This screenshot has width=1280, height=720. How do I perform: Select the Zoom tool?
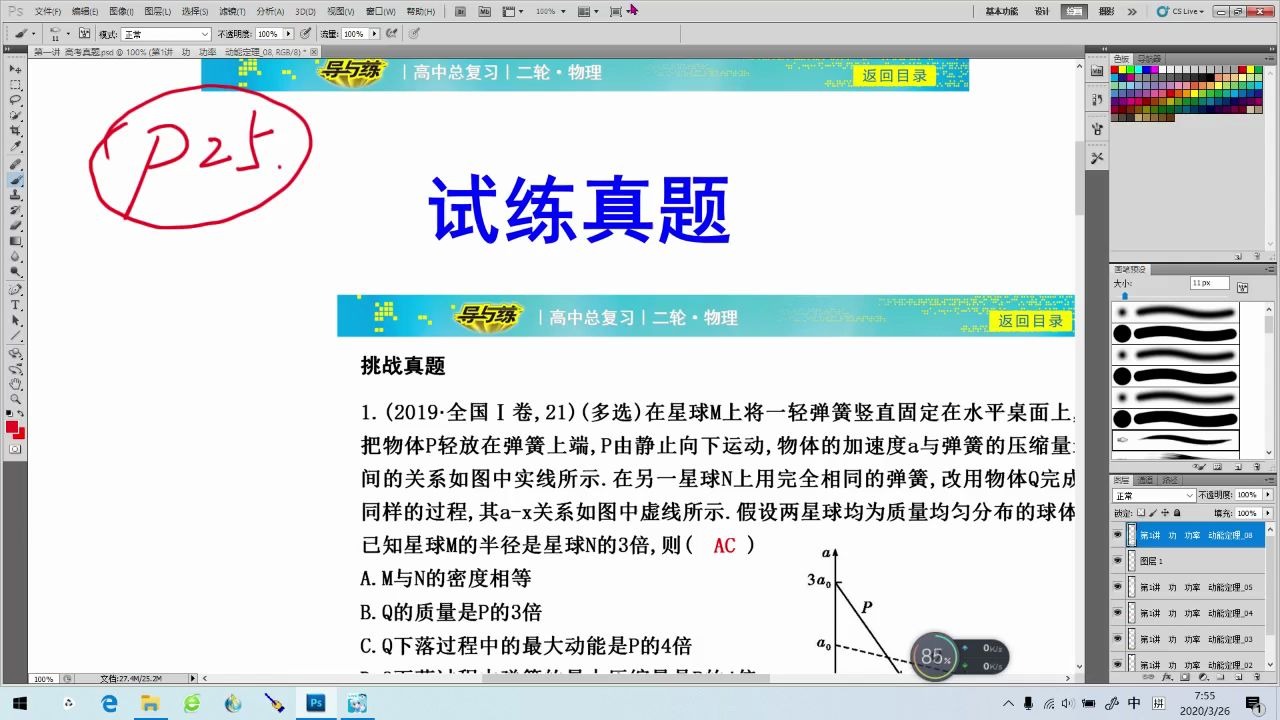tap(15, 400)
